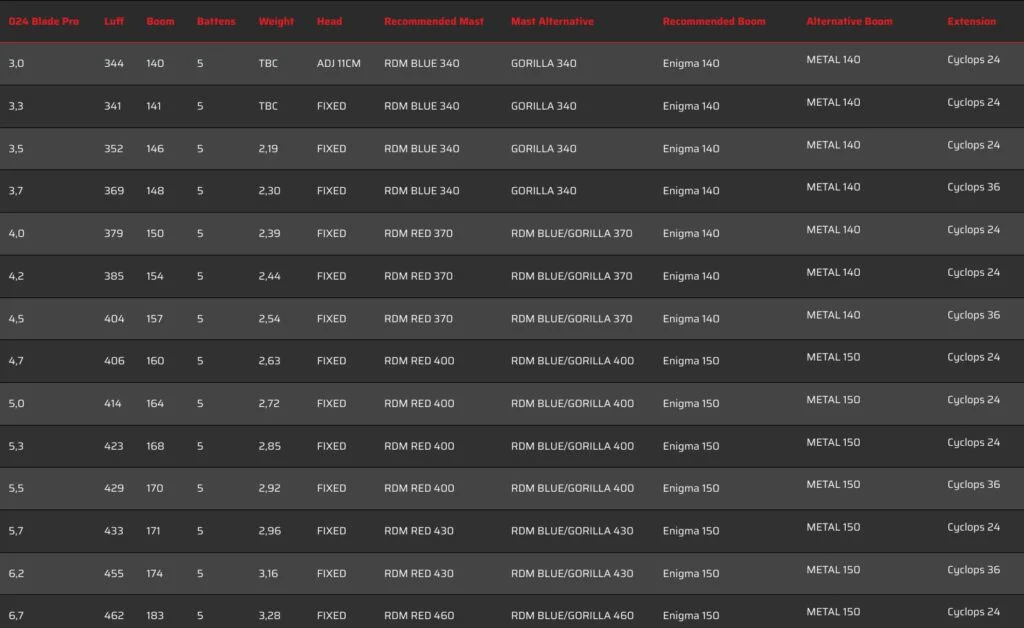Select the "Luff" column header
The width and height of the screenshot is (1024, 628).
[x=114, y=22]
